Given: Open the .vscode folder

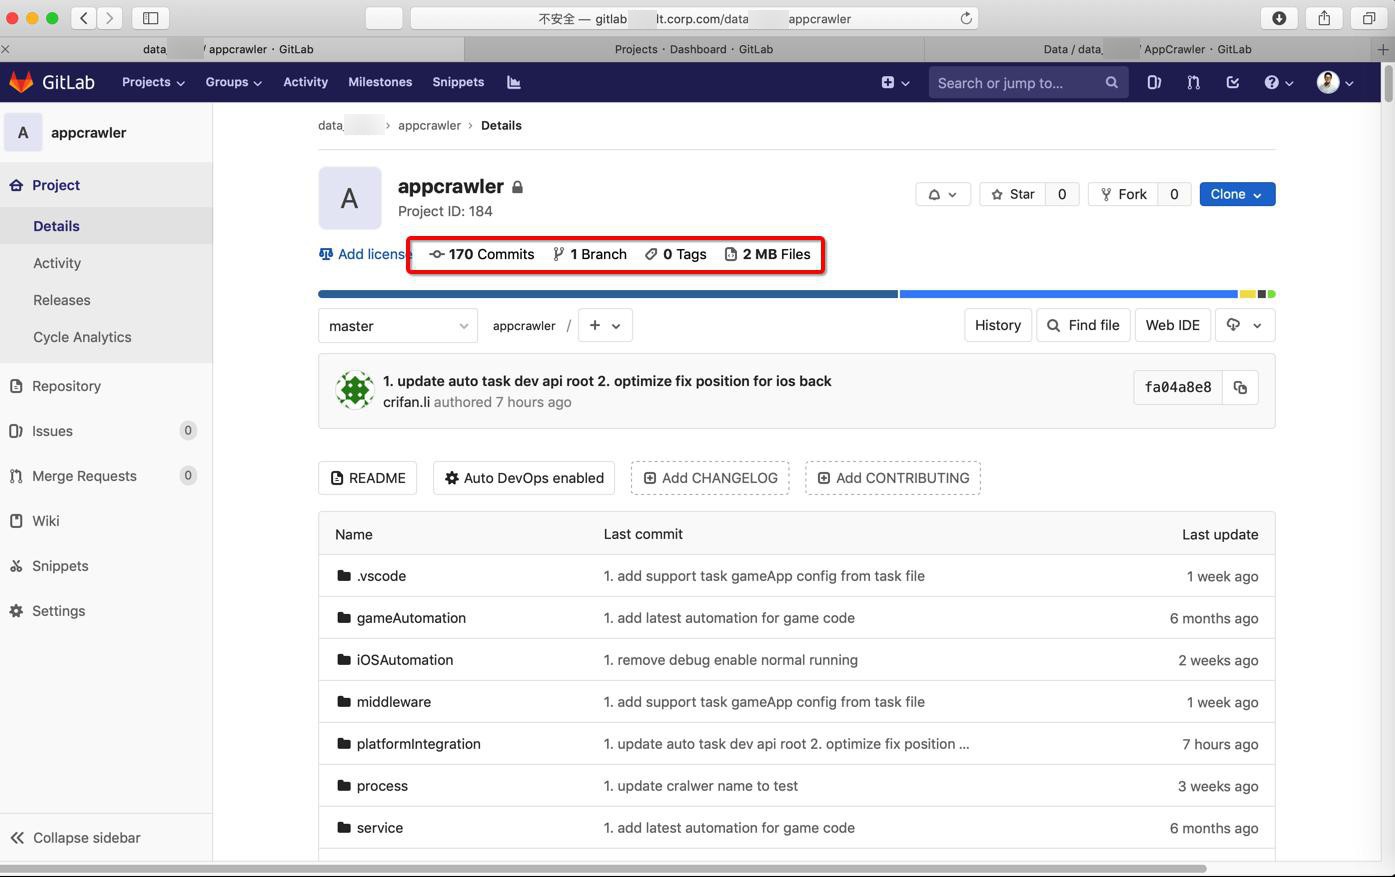Looking at the screenshot, I should tap(381, 576).
